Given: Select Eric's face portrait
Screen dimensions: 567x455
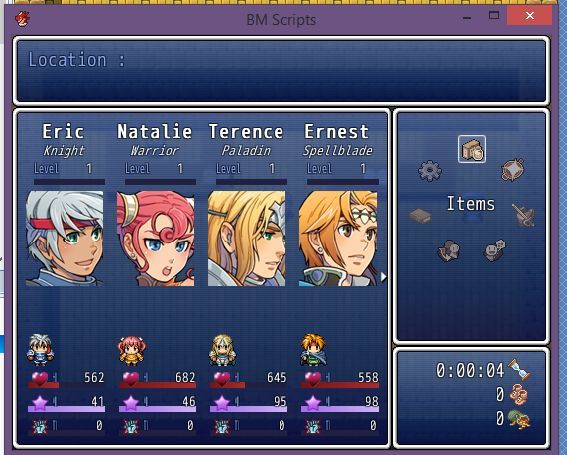Looking at the screenshot, I should pyautogui.click(x=64, y=239).
